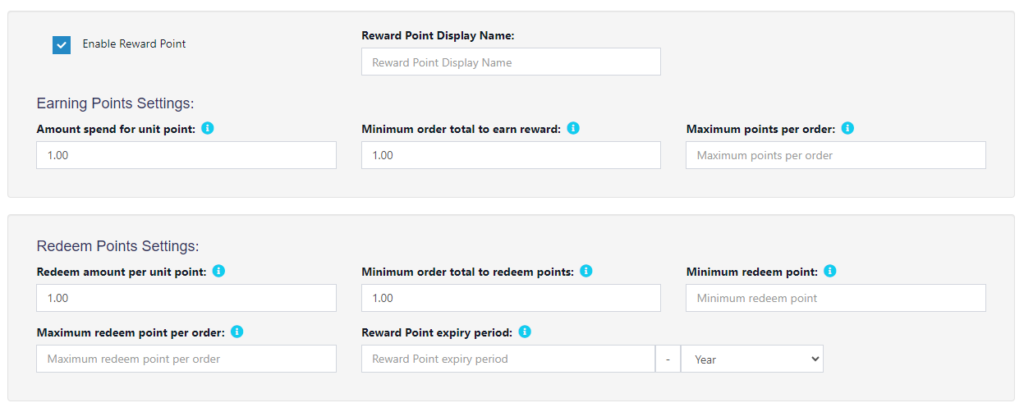Click the Amount spend for unit point input

pyautogui.click(x=186, y=155)
